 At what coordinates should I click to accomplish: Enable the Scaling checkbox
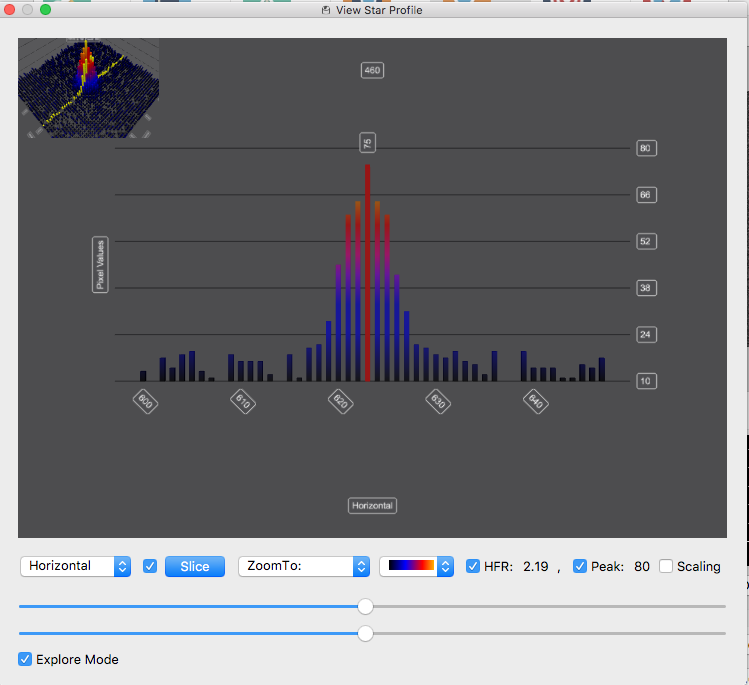pyautogui.click(x=666, y=567)
